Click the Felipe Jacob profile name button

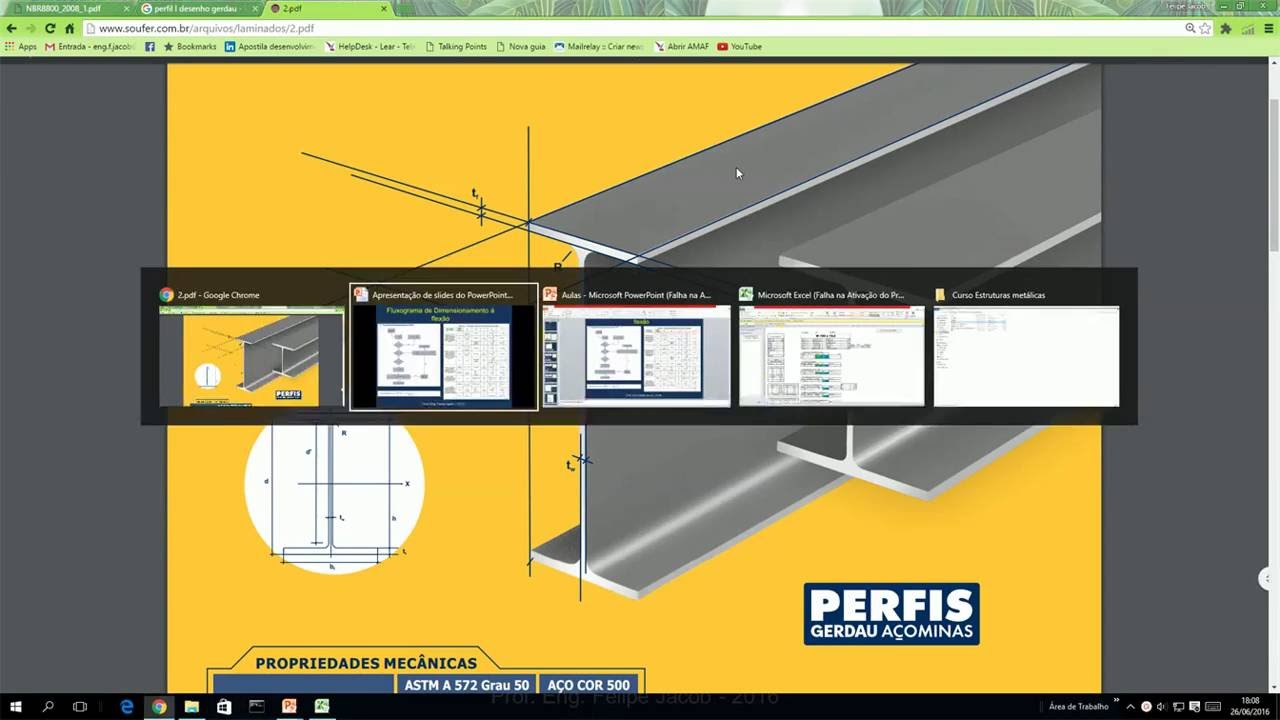point(1186,6)
